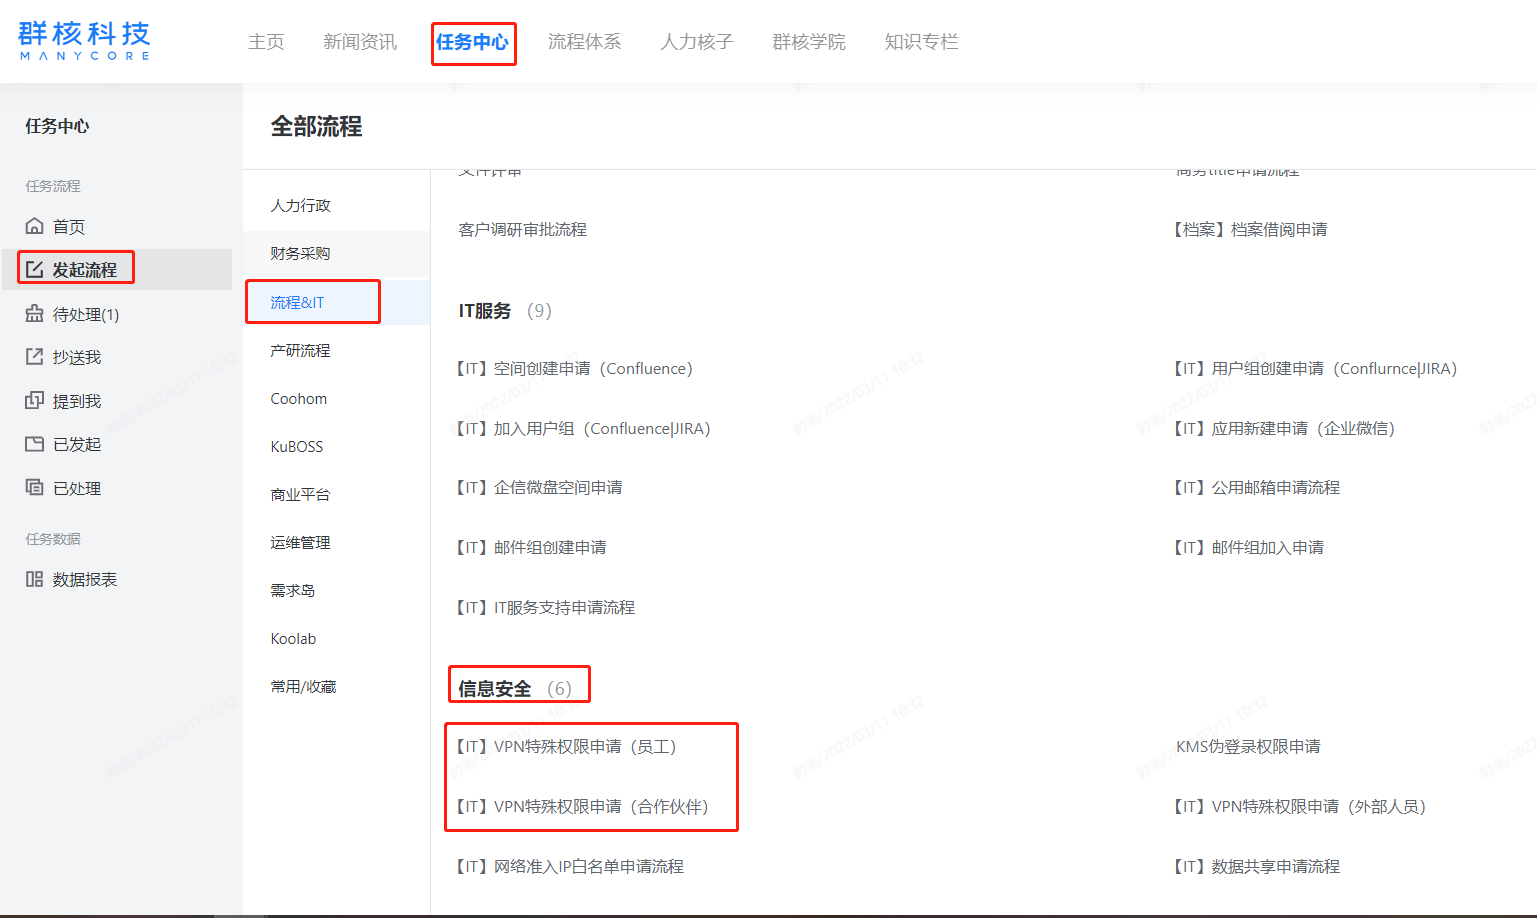
Task: Open the 知识专栏 navigation tab
Action: (x=922, y=42)
